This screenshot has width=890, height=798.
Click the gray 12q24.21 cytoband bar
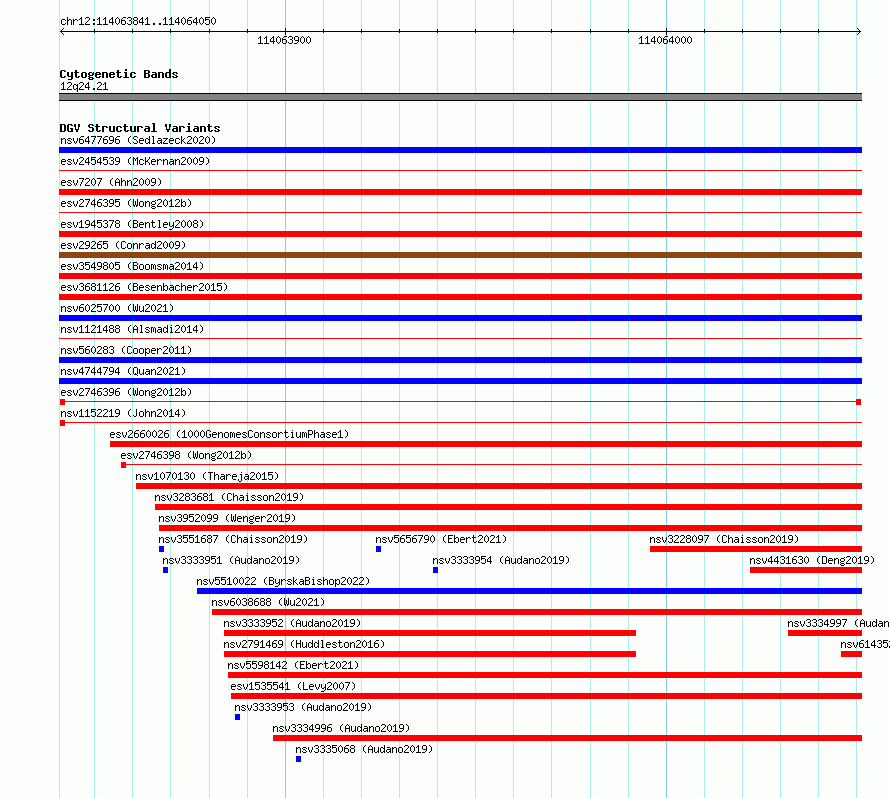460,97
